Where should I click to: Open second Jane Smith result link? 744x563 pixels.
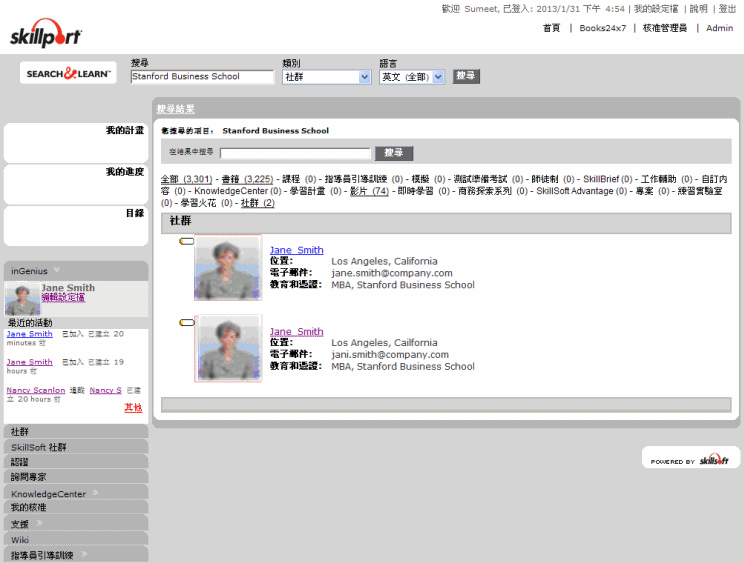click(x=297, y=332)
